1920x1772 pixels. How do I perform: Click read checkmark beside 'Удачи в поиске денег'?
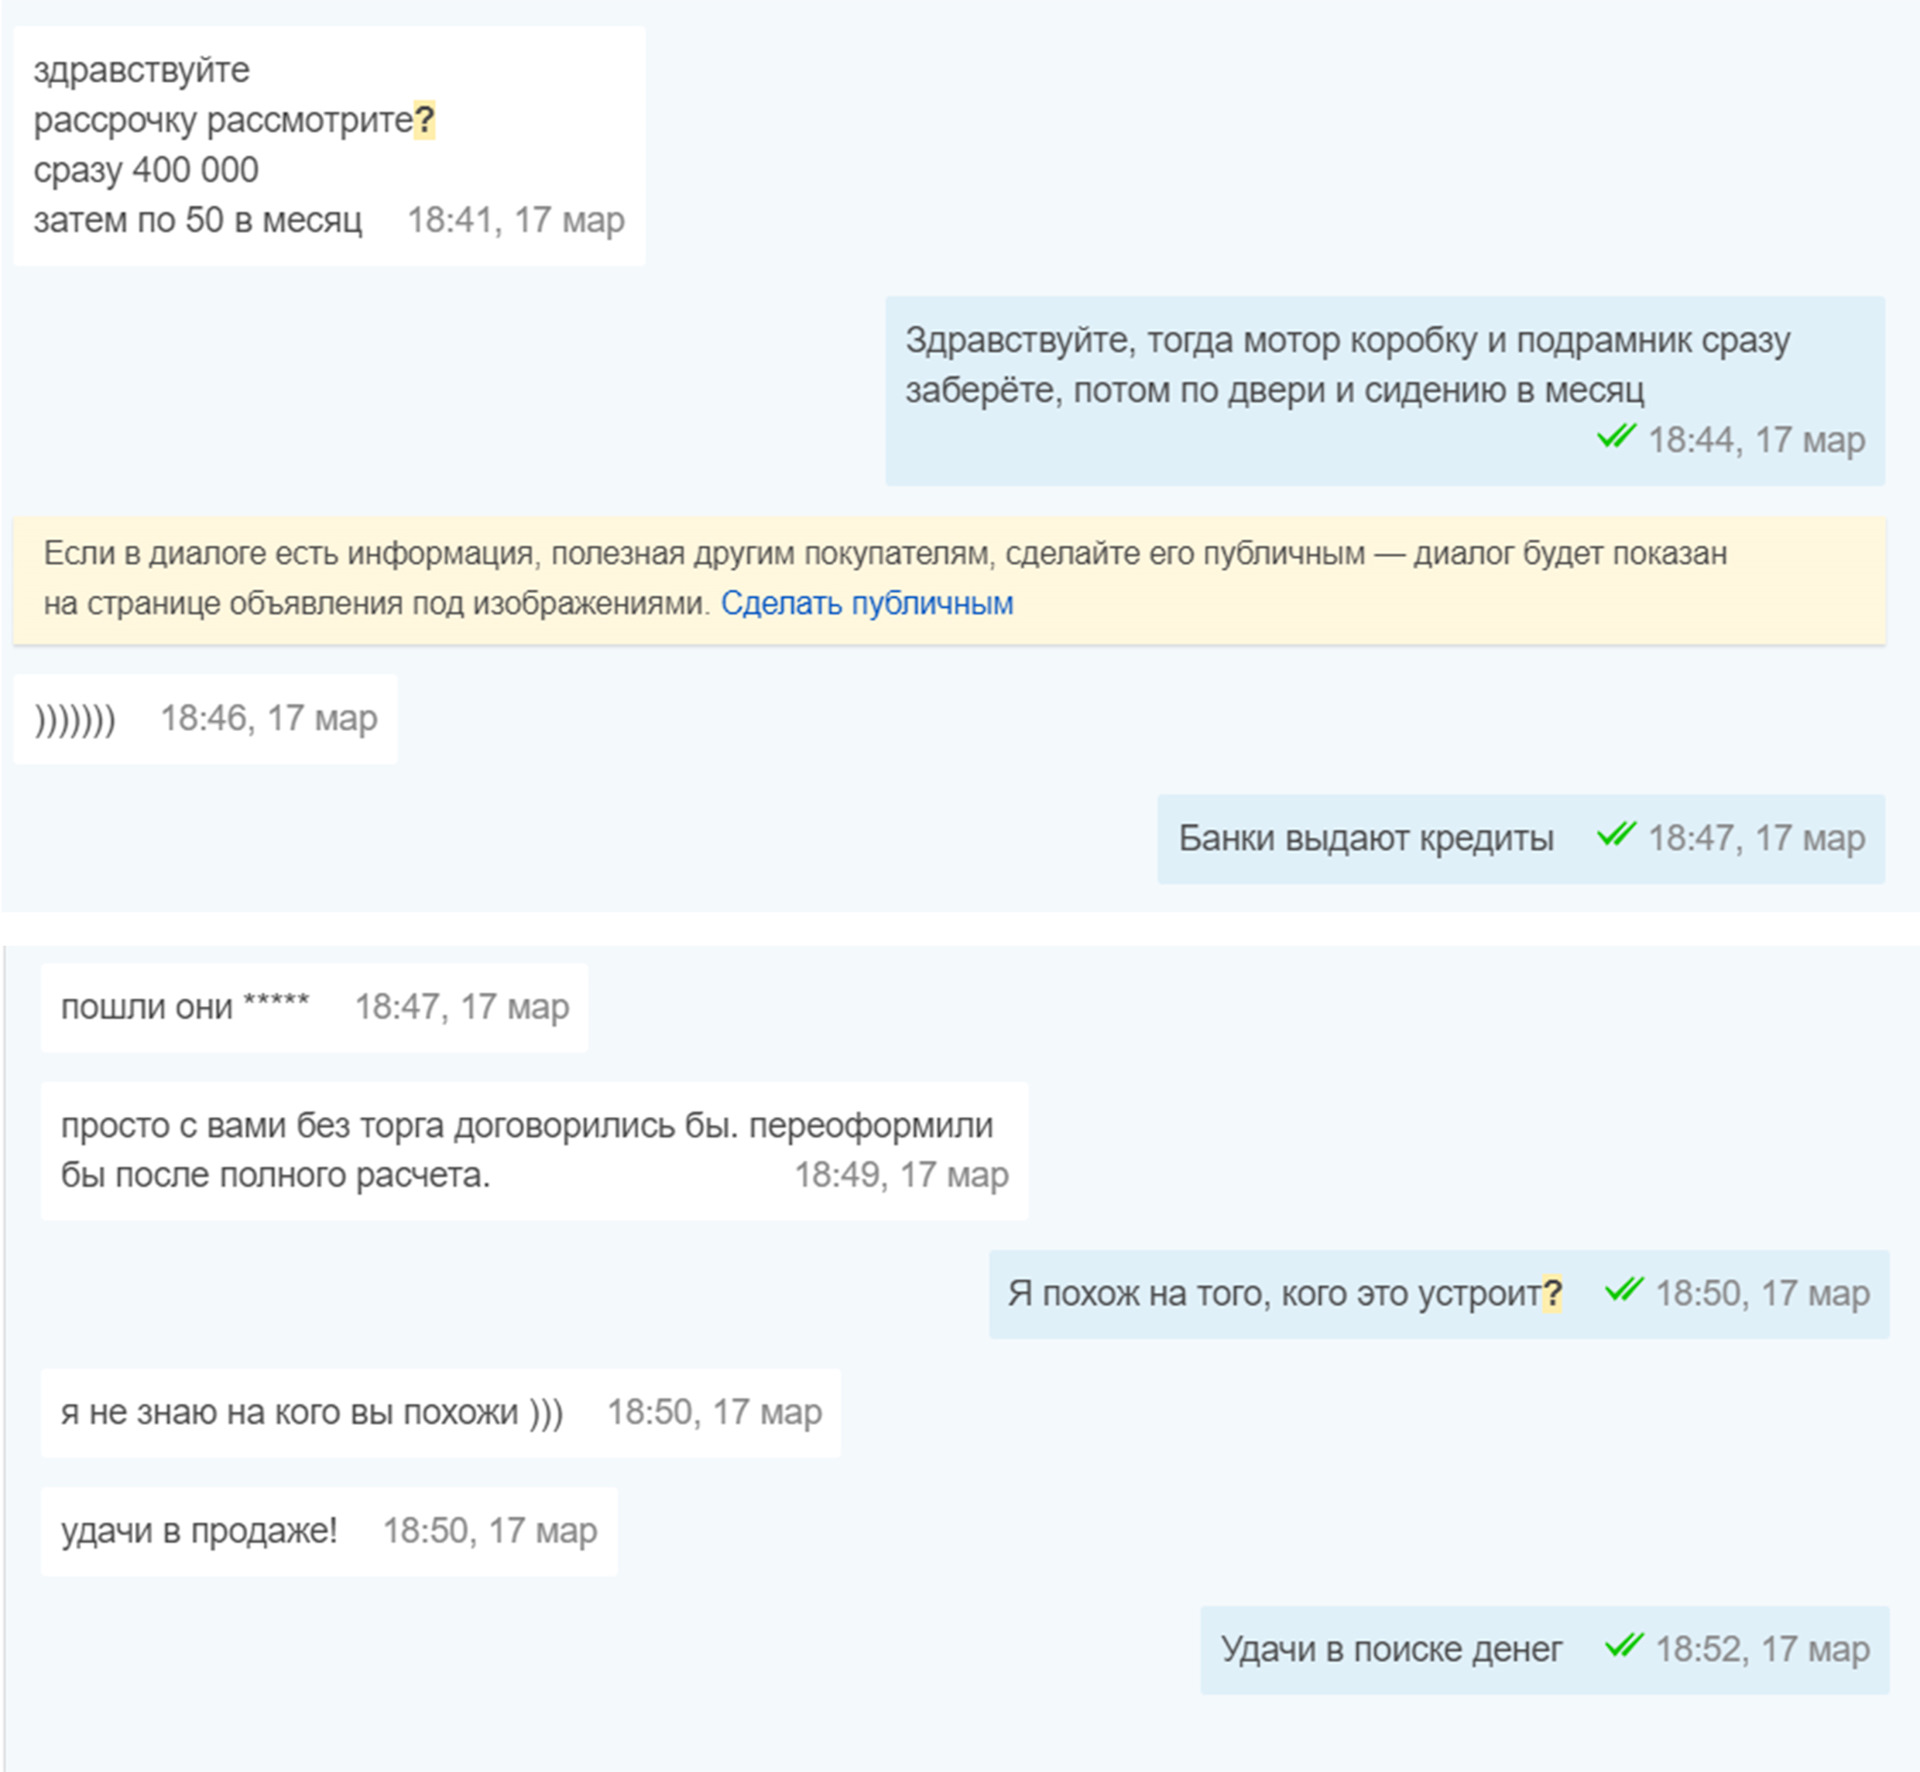[x=1623, y=1645]
